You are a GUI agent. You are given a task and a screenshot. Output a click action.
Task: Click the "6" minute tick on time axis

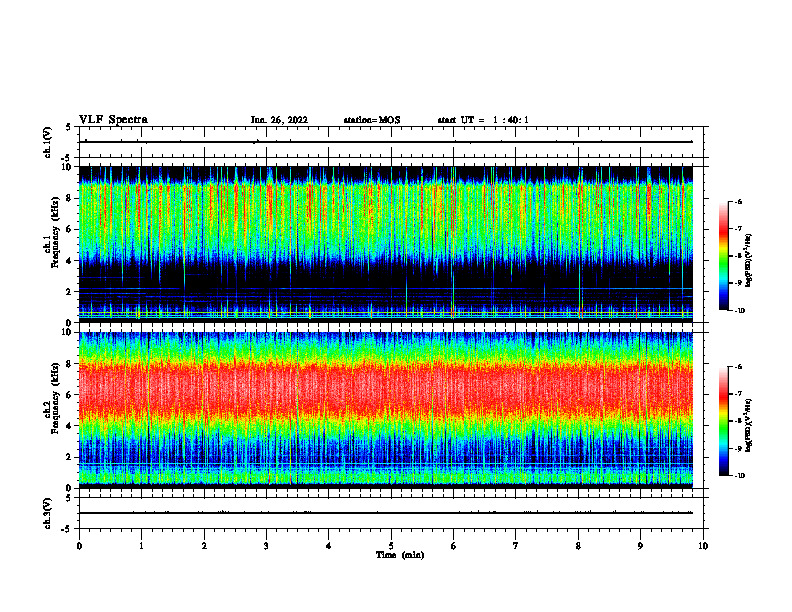point(453,546)
